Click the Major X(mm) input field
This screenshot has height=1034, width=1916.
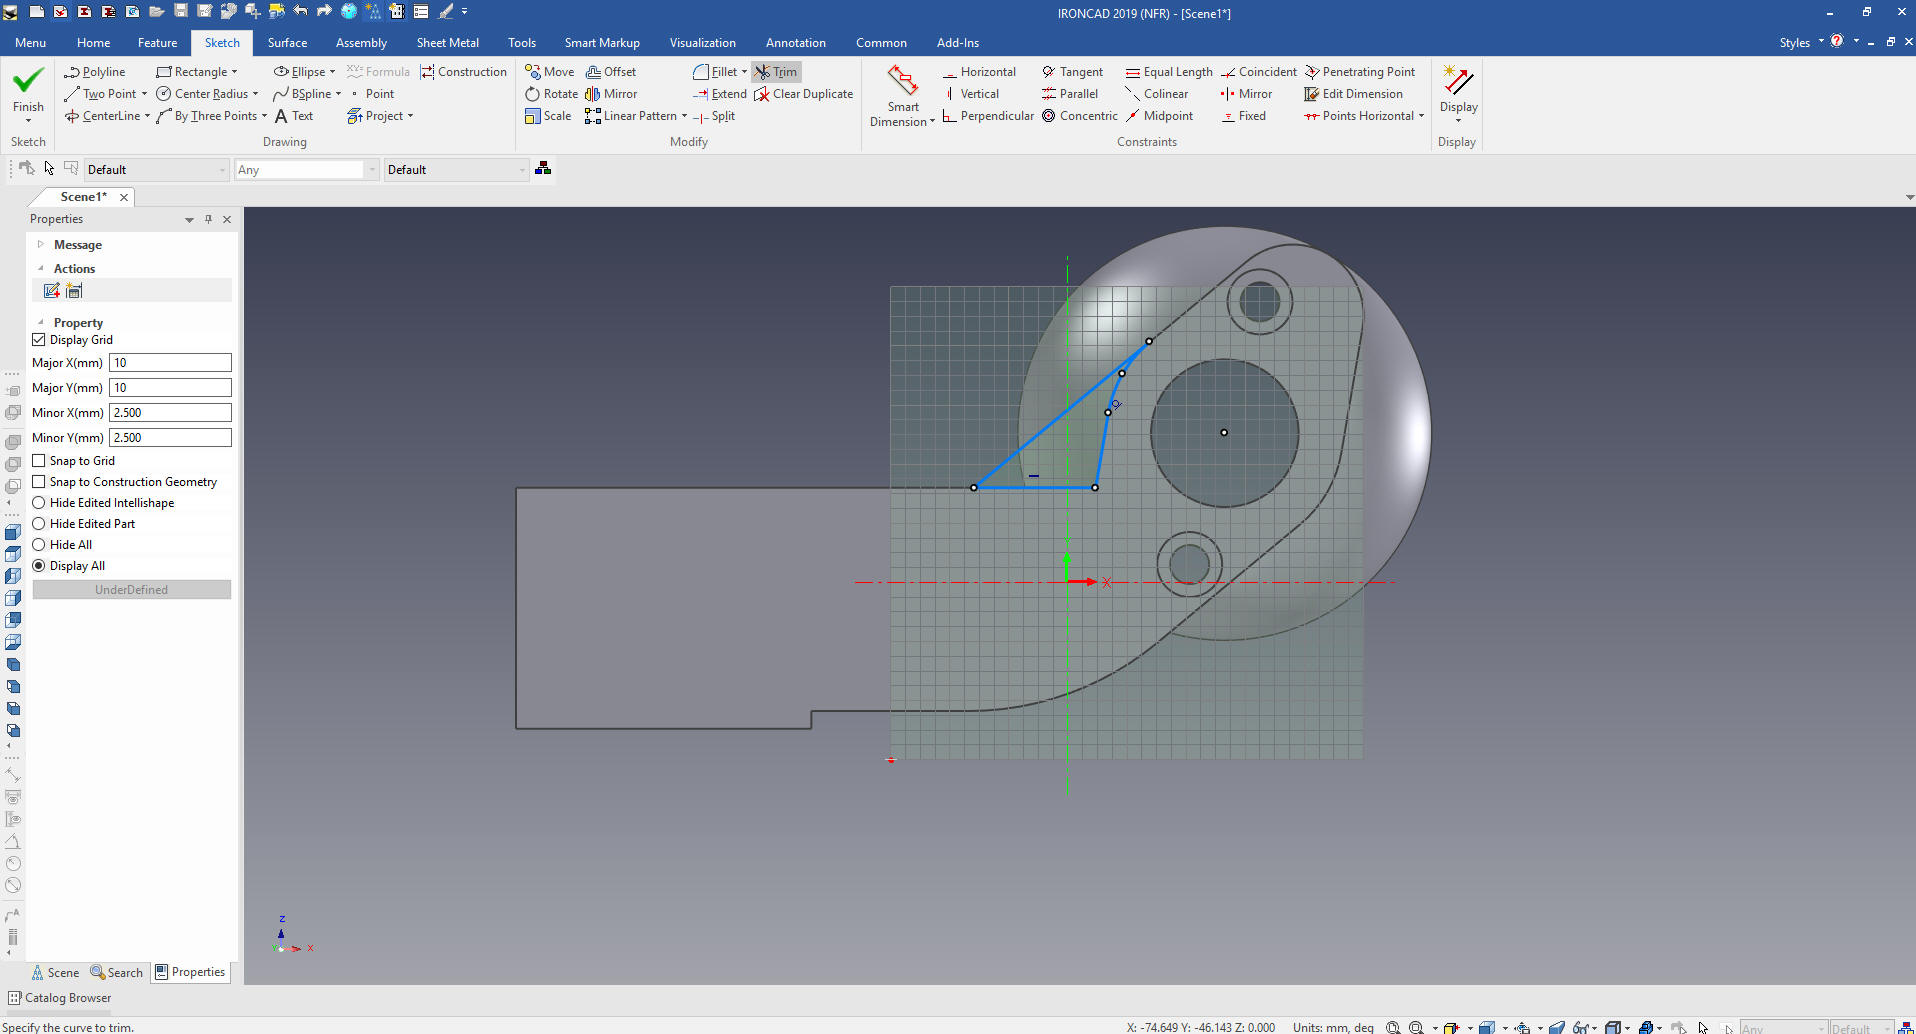click(x=170, y=363)
